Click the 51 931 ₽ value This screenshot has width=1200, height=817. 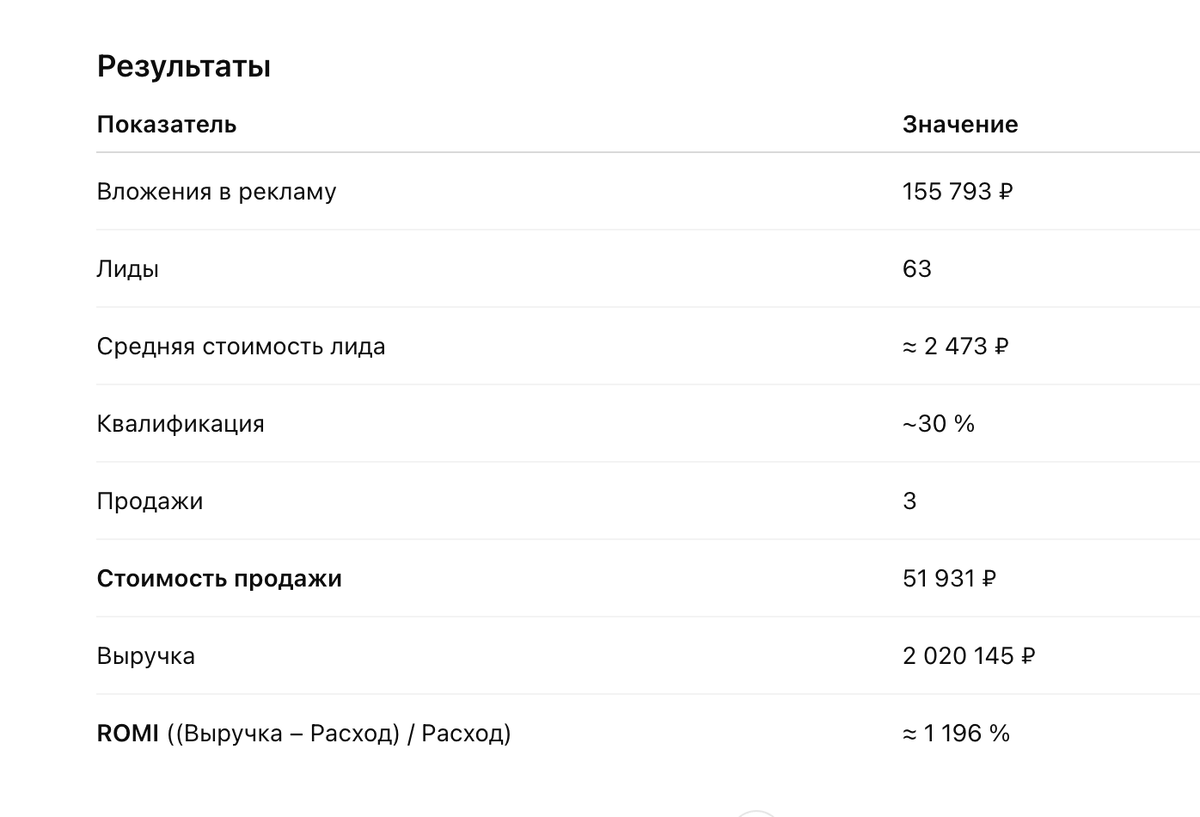tap(949, 579)
